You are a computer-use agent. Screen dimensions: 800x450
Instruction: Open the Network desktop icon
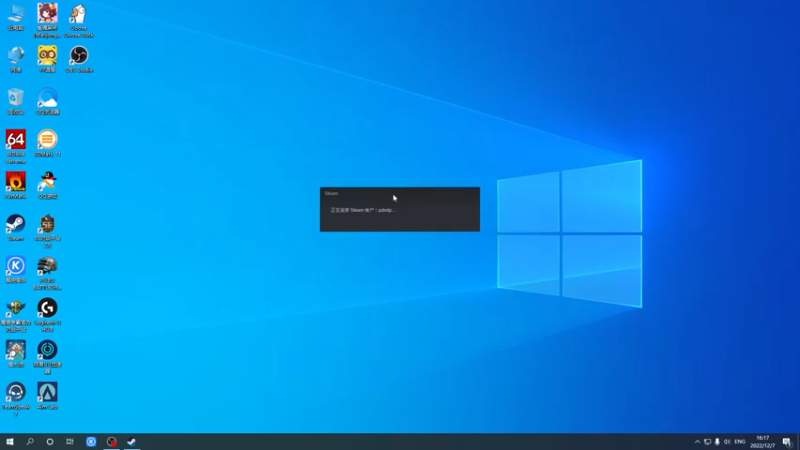click(x=16, y=59)
